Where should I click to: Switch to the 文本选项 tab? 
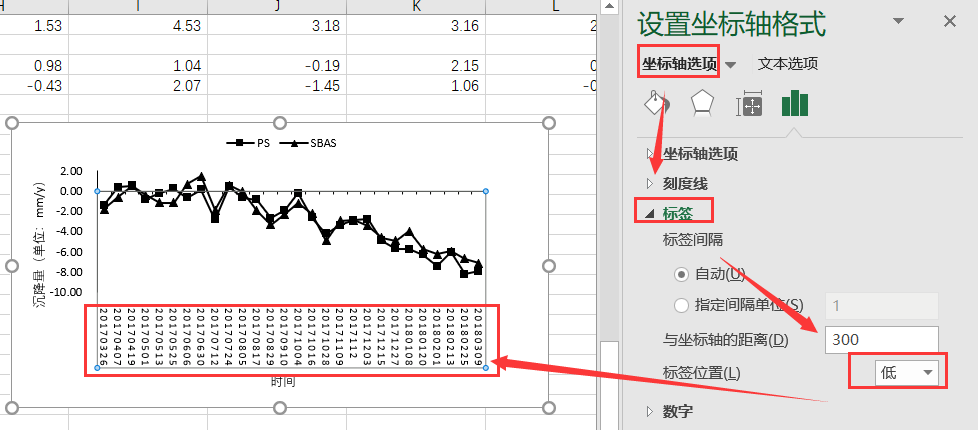click(788, 64)
